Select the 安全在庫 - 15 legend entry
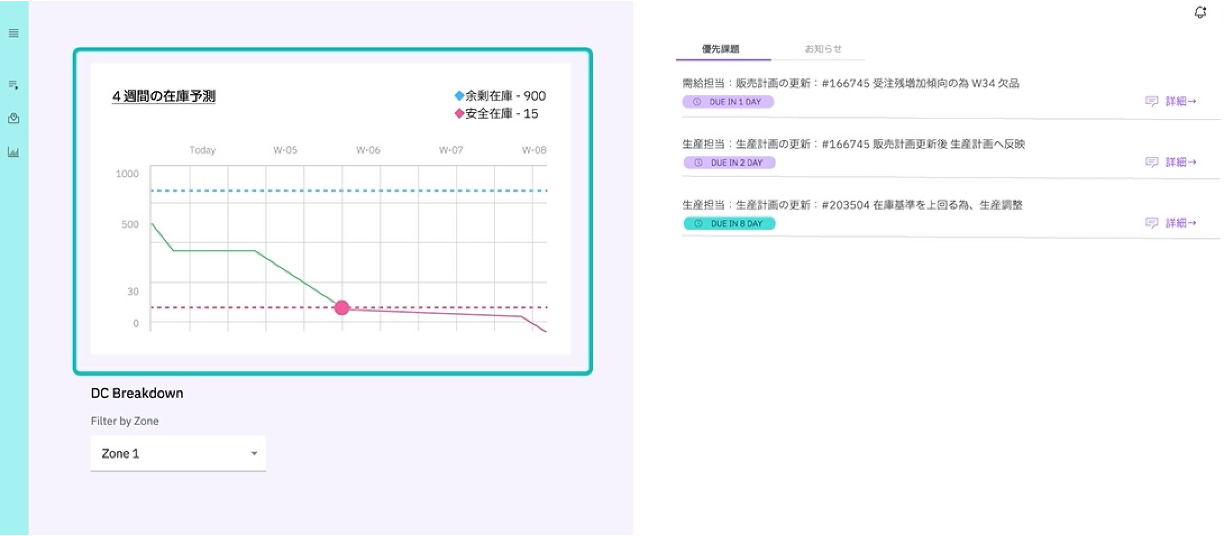Viewport: 1224px width, 536px height. coord(496,114)
